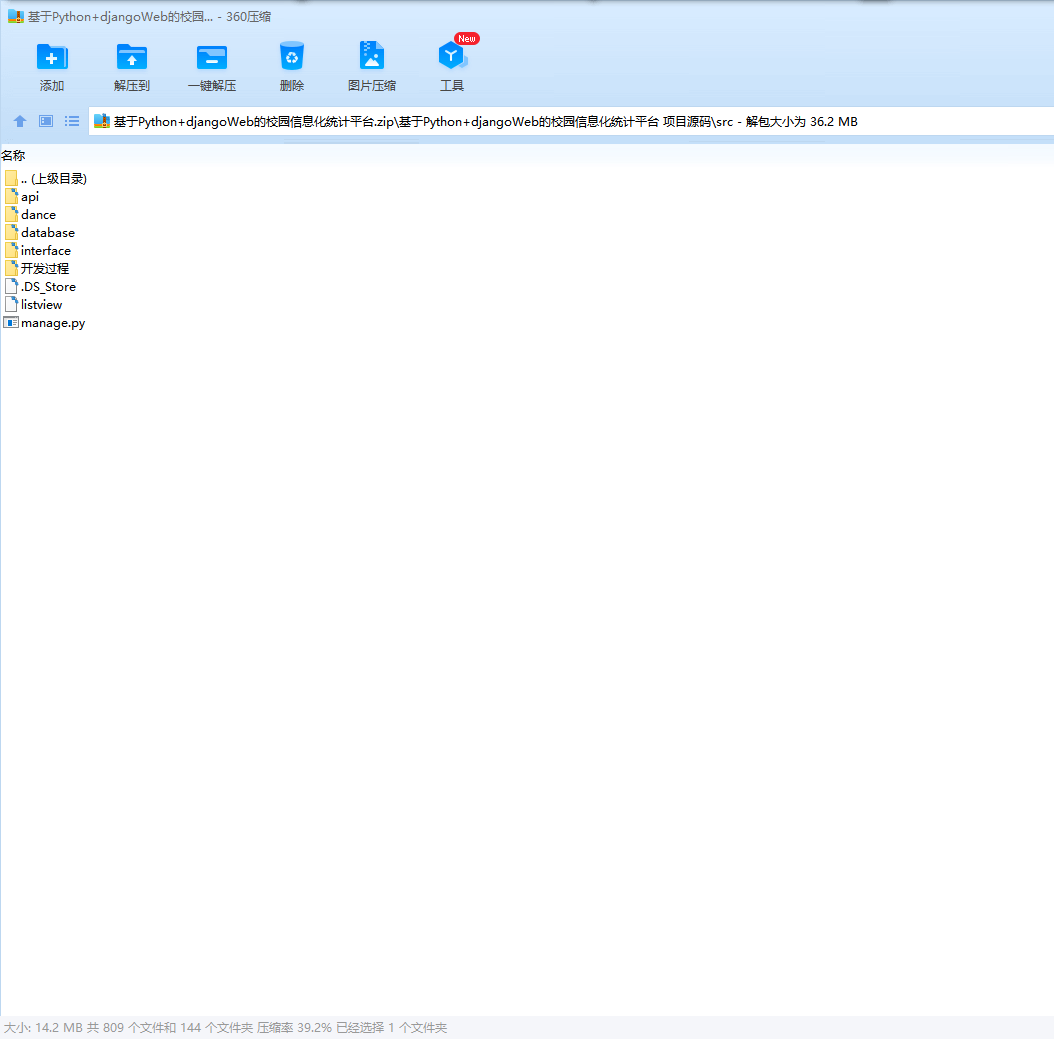The height and width of the screenshot is (1039, 1054).
Task: Click the "database" folder name
Action: coord(48,233)
